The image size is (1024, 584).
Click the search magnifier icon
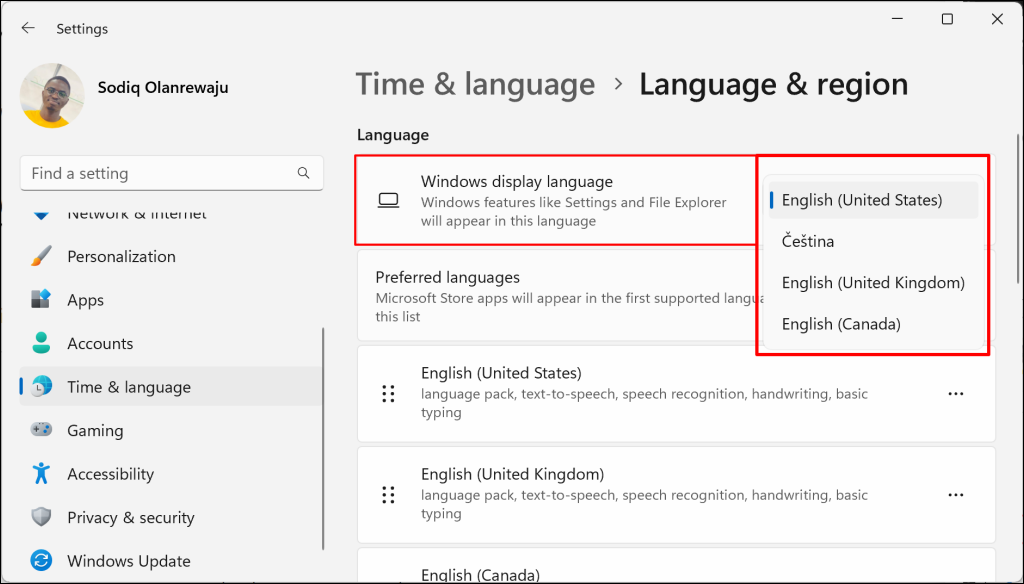coord(303,173)
